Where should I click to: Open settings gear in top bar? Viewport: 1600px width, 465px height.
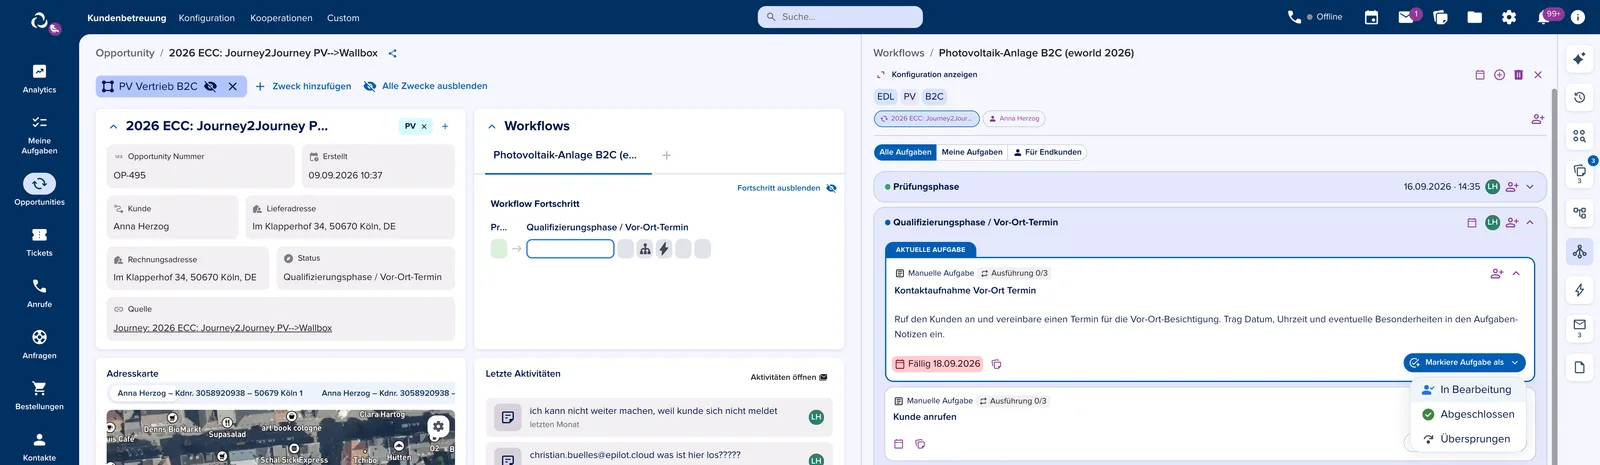[x=1509, y=17]
